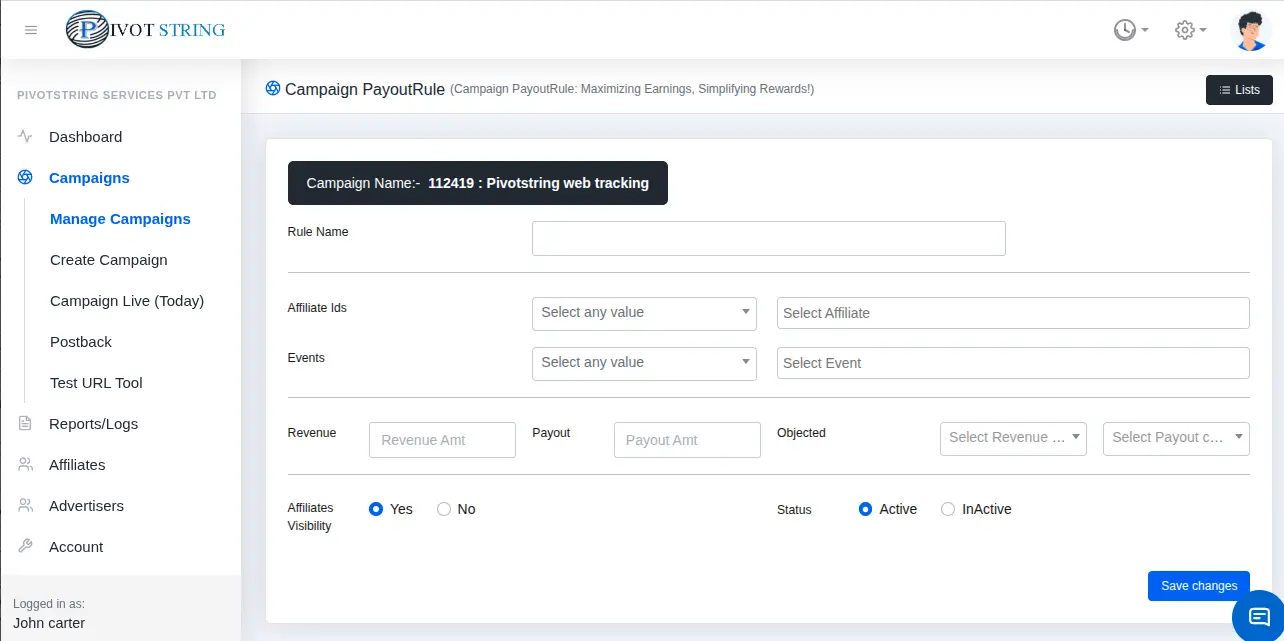Open Create Campaign from the sidebar
This screenshot has width=1284, height=641.
[x=108, y=260]
